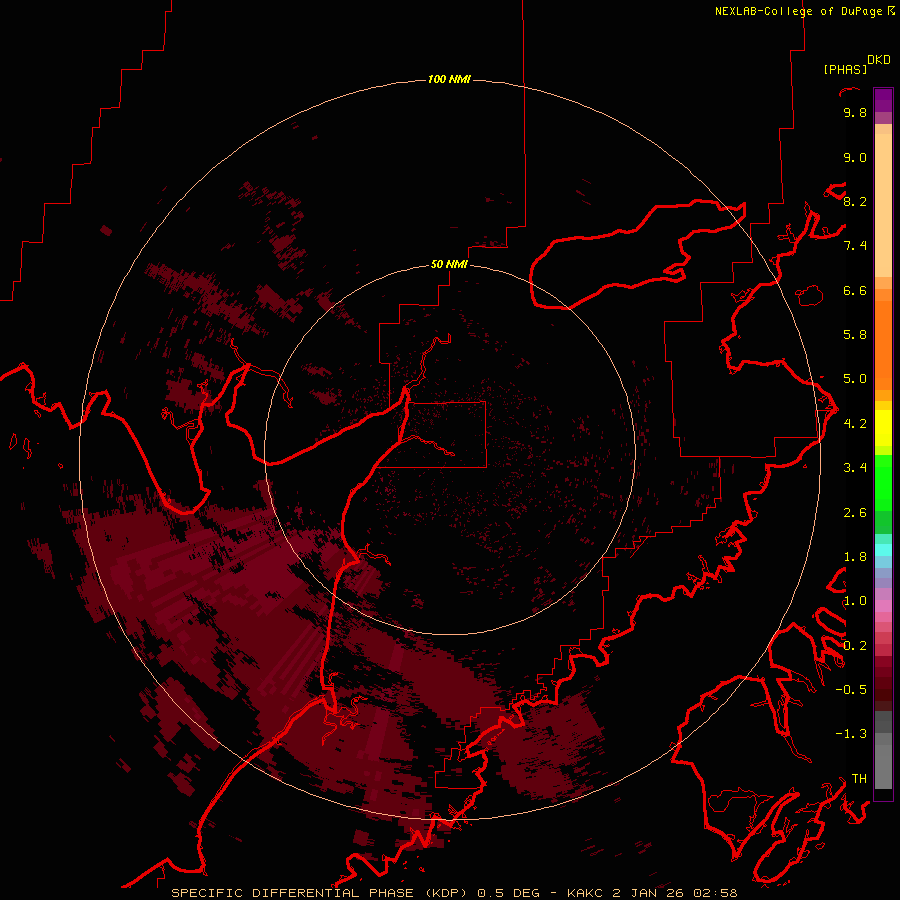Click the 2.6 legend value
900x900 pixels.
point(855,513)
